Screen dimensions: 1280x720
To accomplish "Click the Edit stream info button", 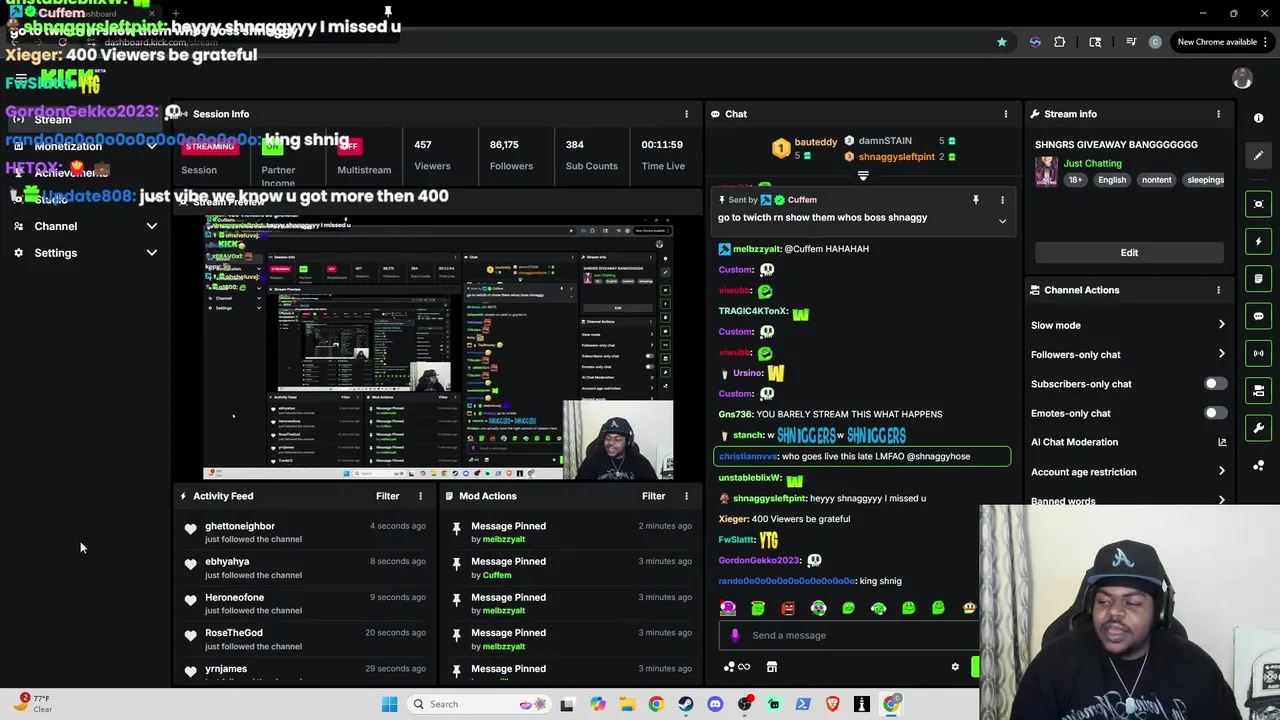I will pos(1129,253).
